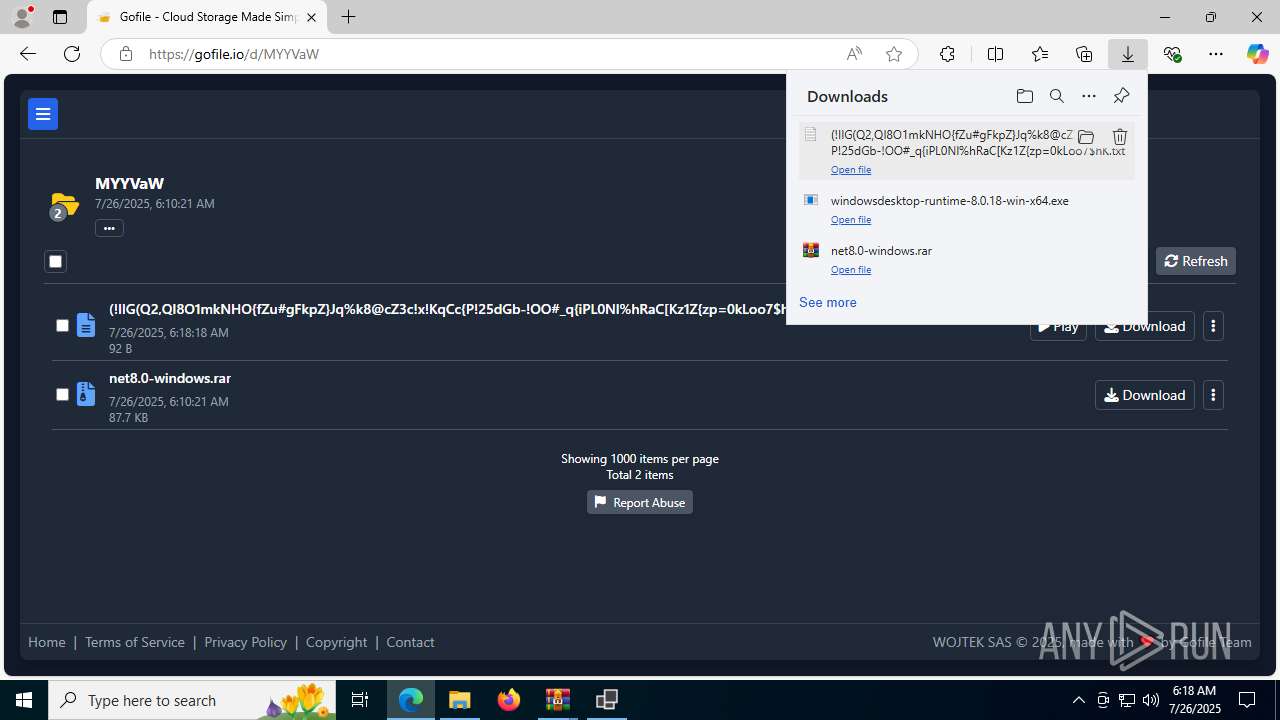This screenshot has width=1280, height=720.
Task: Open the MYYVaW folder options ellipsis
Action: click(x=109, y=228)
